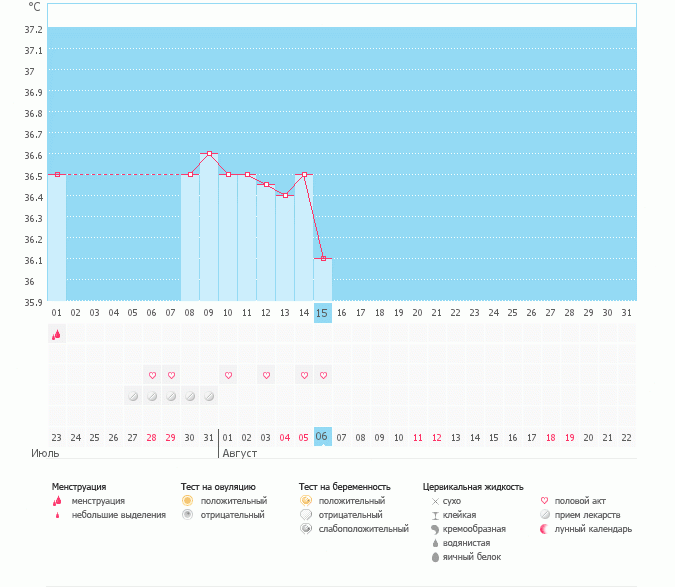
Task: Select the highlighted cycle day 15 label
Action: [x=322, y=312]
